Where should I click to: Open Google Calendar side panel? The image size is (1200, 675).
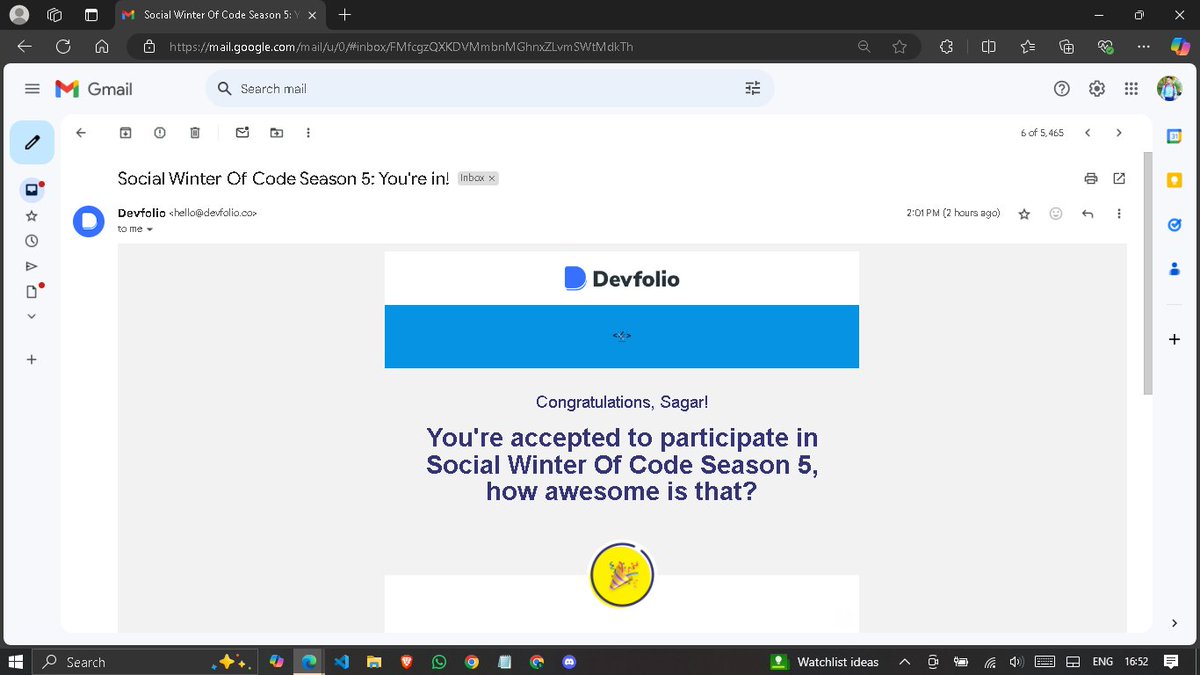tap(1175, 136)
